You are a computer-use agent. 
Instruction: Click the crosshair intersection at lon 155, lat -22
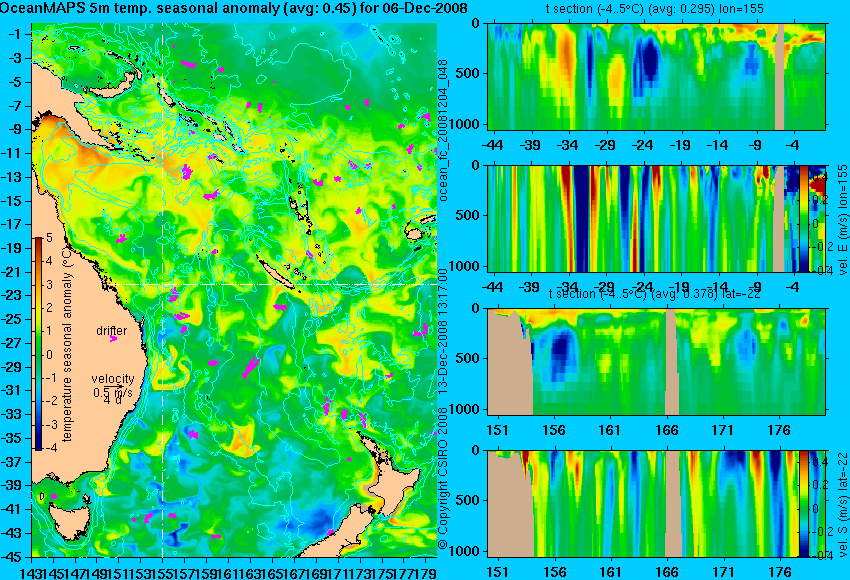coord(163,284)
